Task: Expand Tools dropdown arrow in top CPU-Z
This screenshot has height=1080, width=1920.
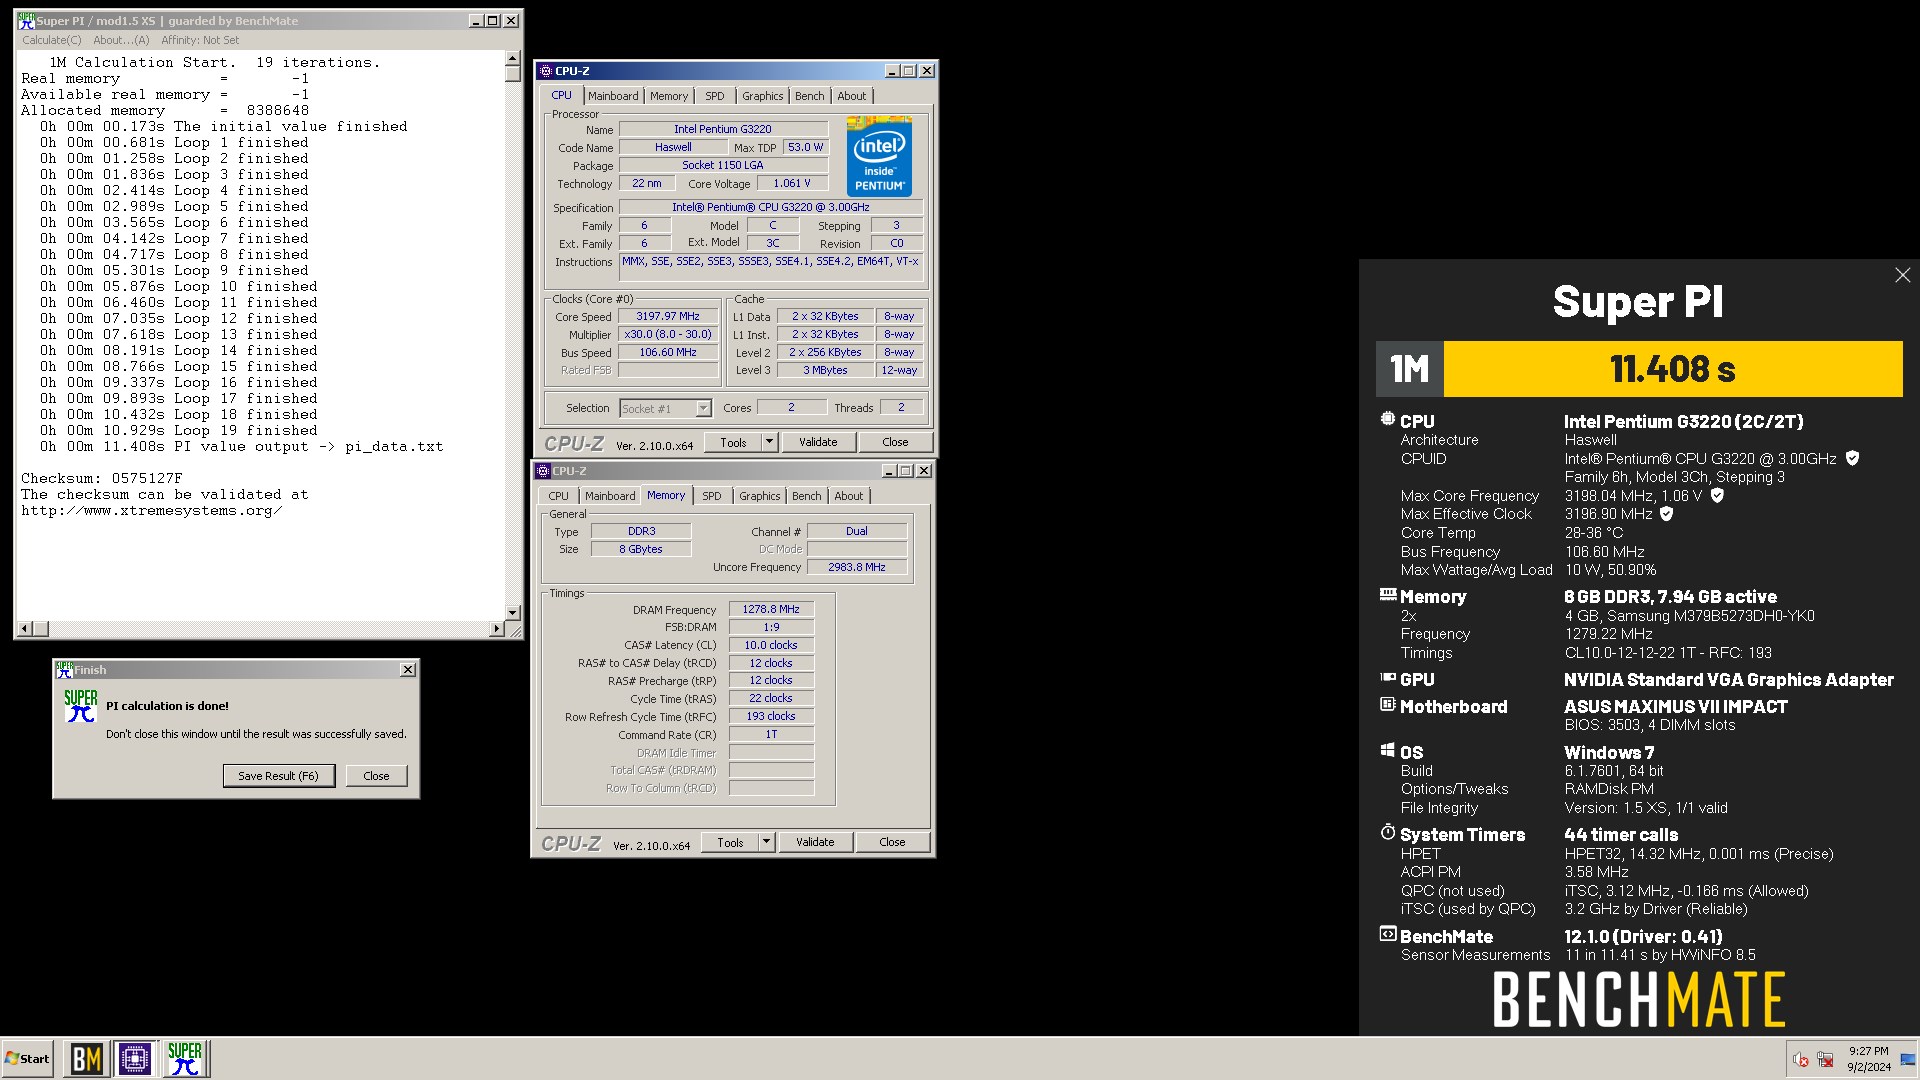Action: 769,442
